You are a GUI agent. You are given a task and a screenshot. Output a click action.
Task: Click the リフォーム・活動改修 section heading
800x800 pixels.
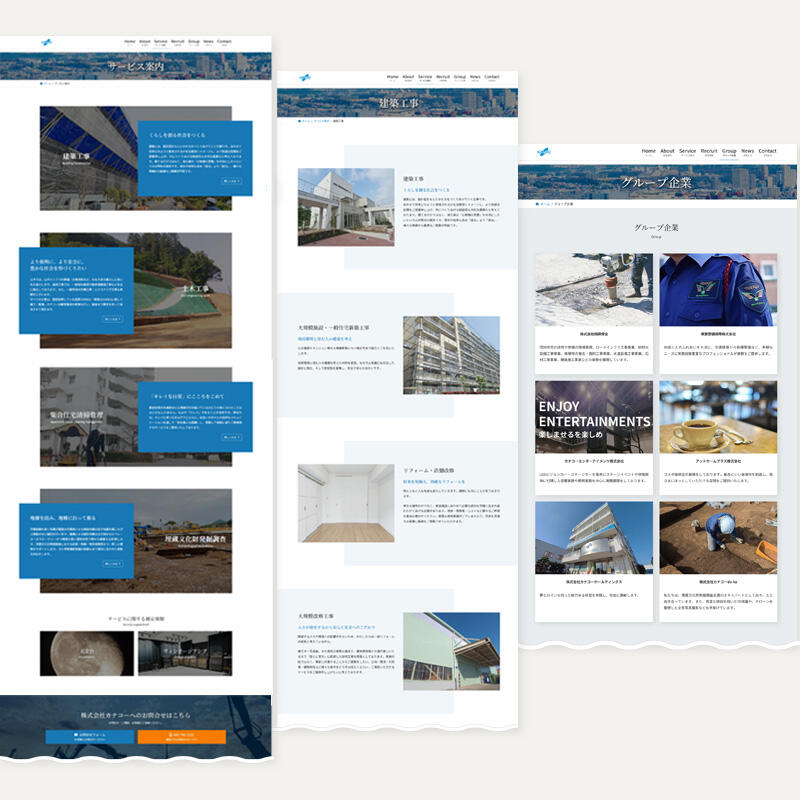tap(429, 470)
